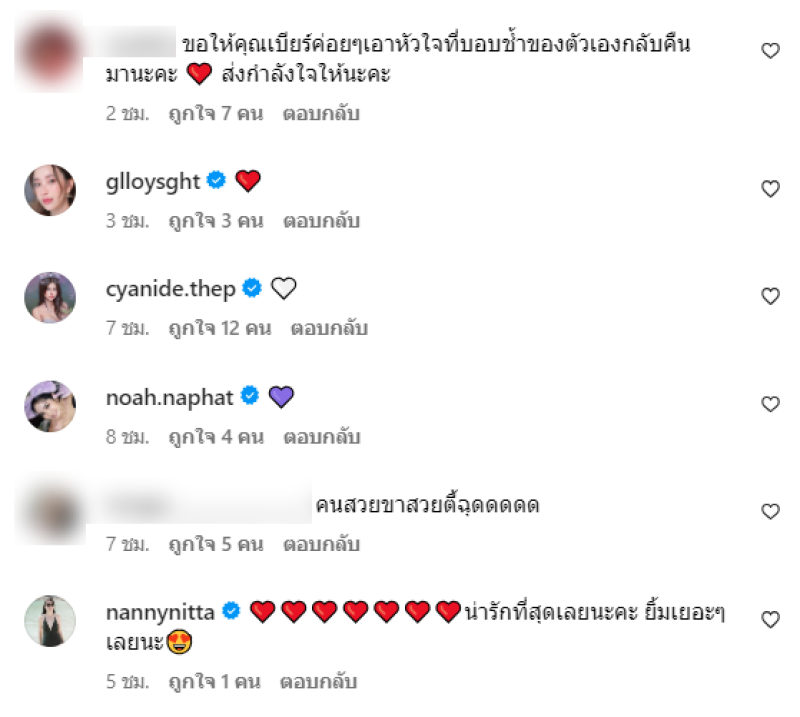Like the 'คนสวยขาสวย' comment

click(x=770, y=511)
